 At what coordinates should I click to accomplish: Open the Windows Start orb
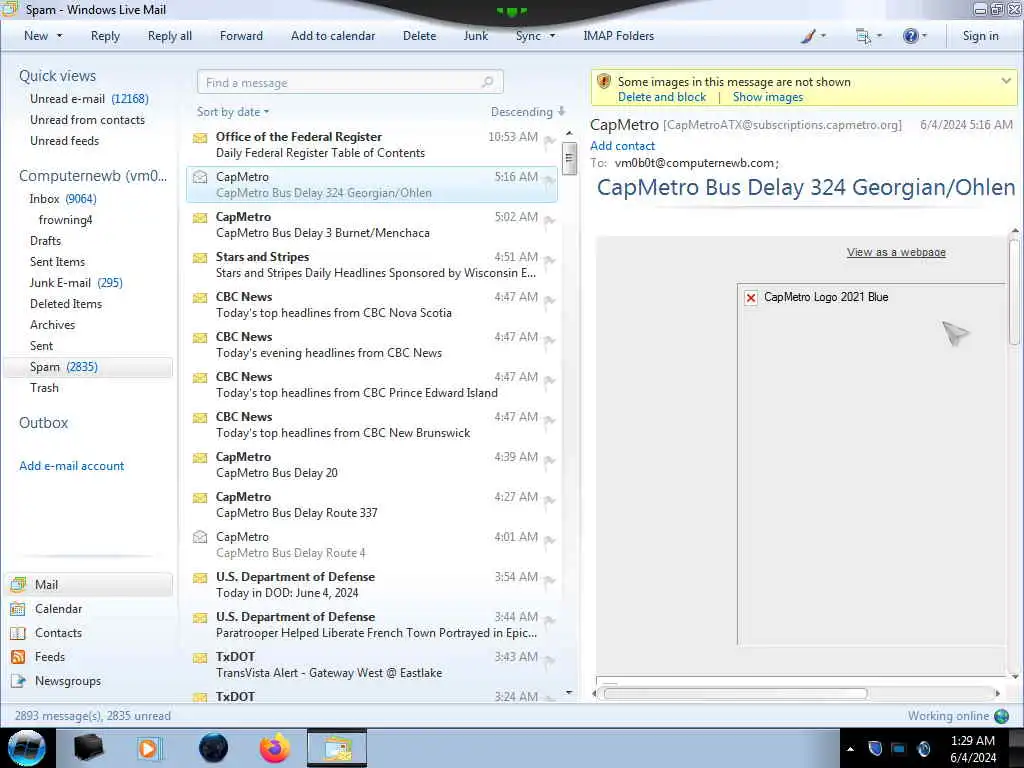click(27, 748)
